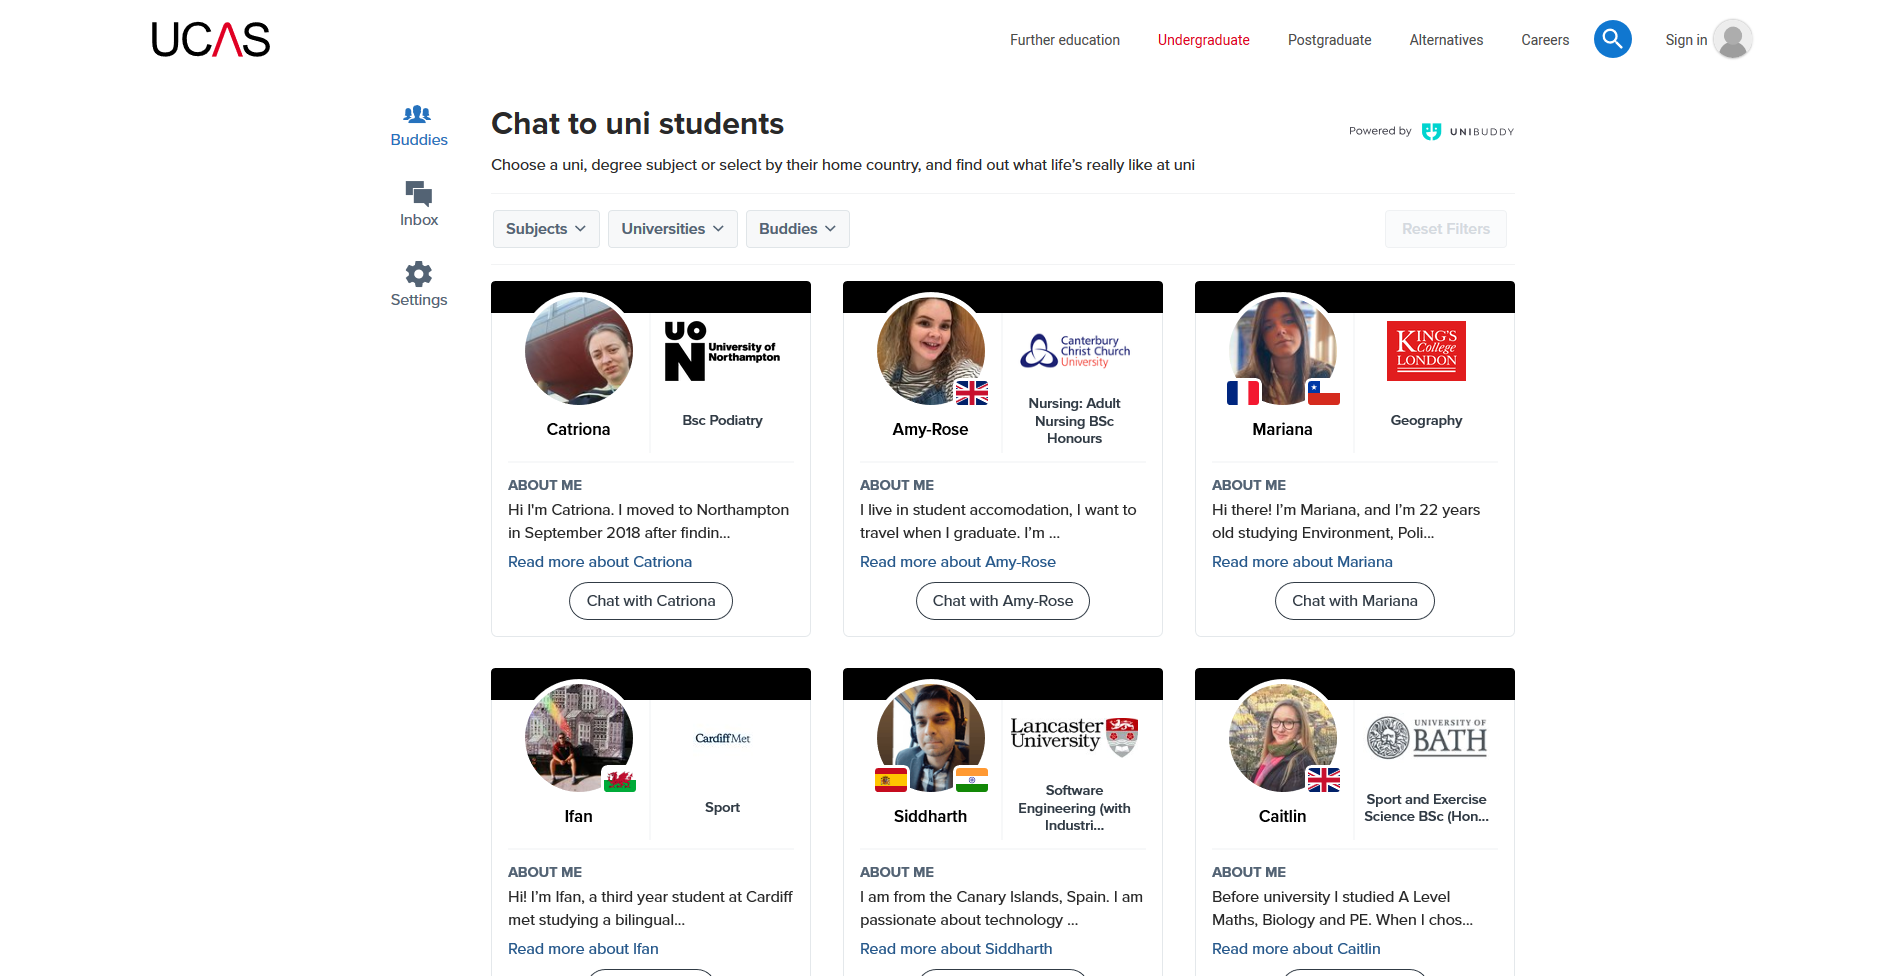The height and width of the screenshot is (976, 1903).
Task: Open the search magnifier icon
Action: (x=1612, y=39)
